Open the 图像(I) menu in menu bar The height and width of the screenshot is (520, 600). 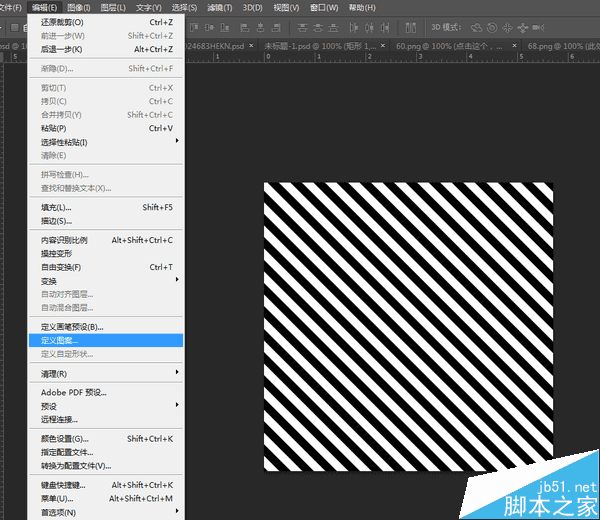click(x=80, y=7)
